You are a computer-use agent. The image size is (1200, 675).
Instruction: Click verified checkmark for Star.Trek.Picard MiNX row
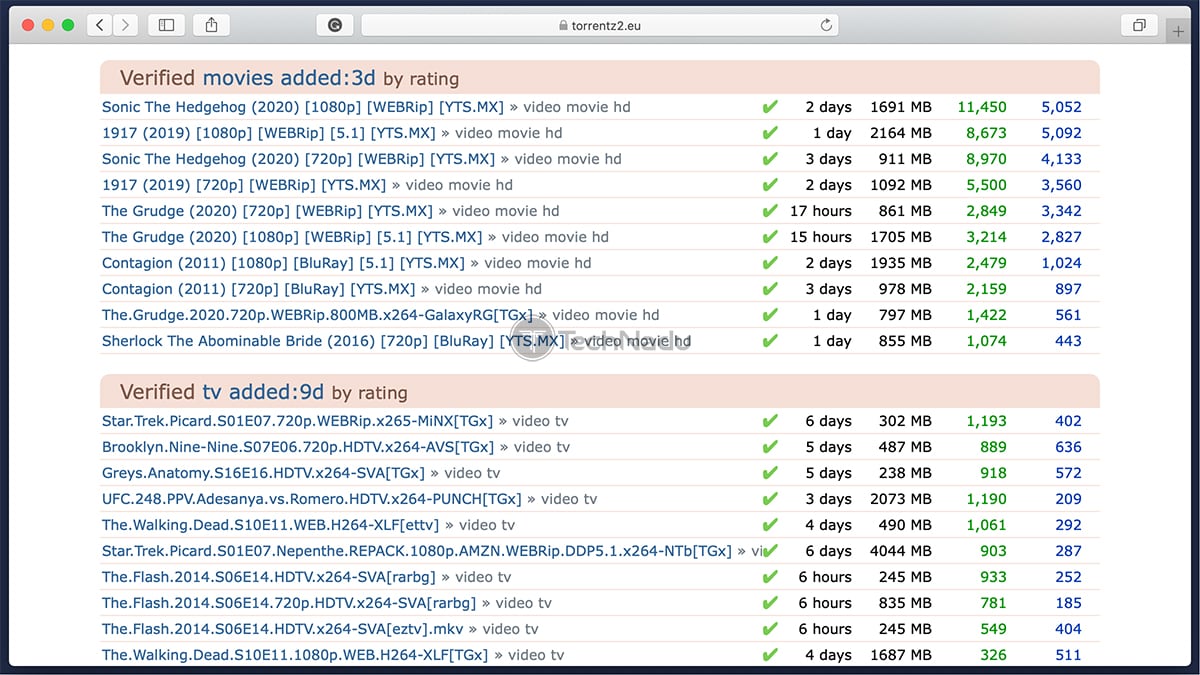(x=769, y=421)
